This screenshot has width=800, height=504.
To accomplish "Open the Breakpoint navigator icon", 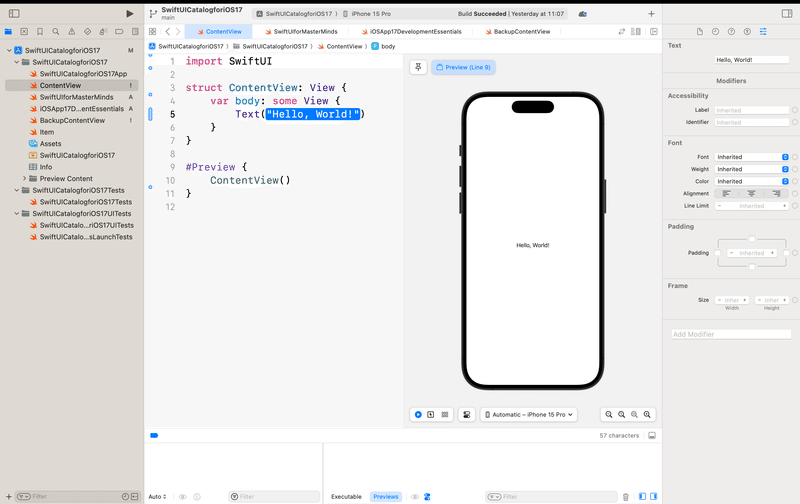I will click(119, 32).
